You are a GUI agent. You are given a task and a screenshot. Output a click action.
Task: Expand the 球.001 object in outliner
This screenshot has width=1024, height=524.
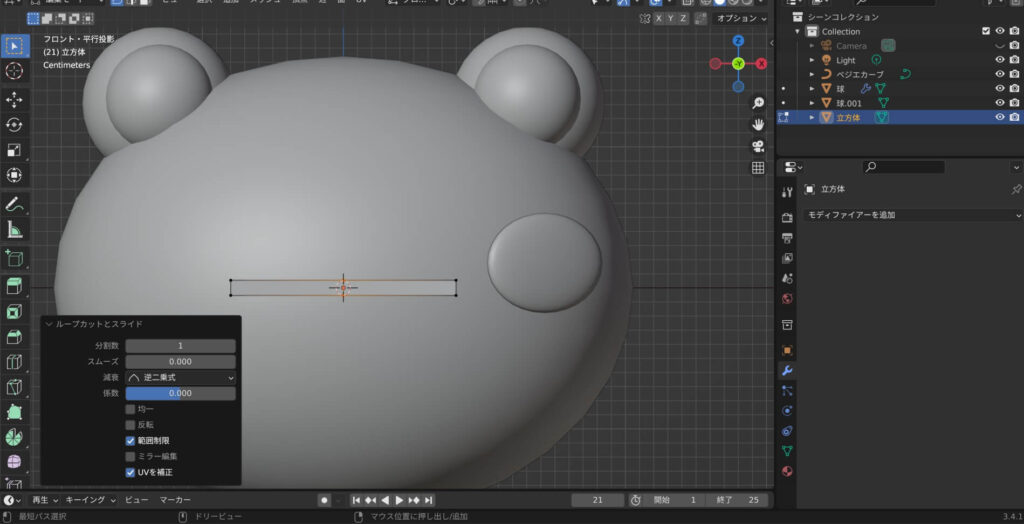[x=813, y=103]
